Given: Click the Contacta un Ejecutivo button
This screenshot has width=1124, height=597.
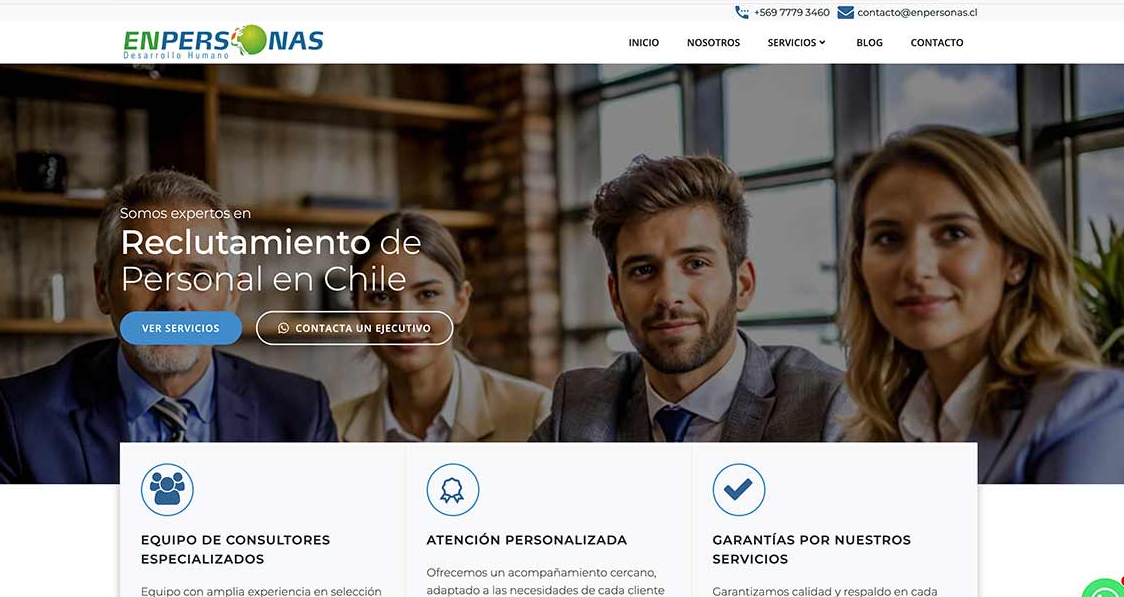Looking at the screenshot, I should click(x=355, y=328).
